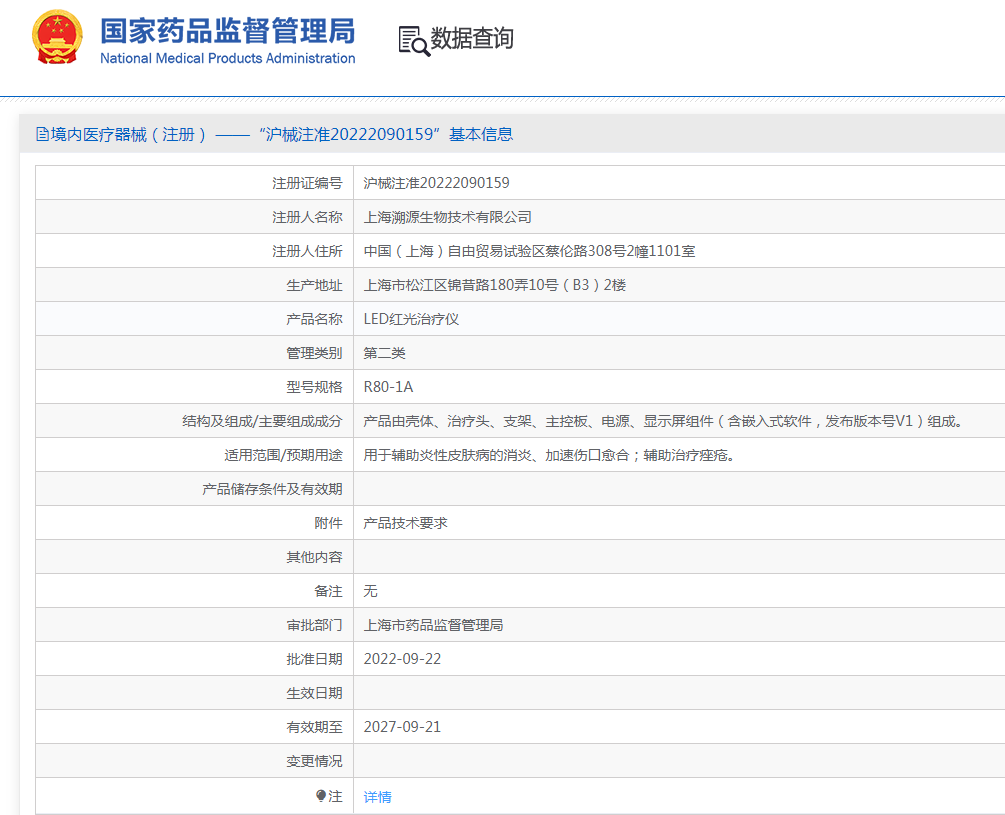Click the 审批部门 label cell
Viewport: 1005px width, 815px height.
tap(195, 625)
